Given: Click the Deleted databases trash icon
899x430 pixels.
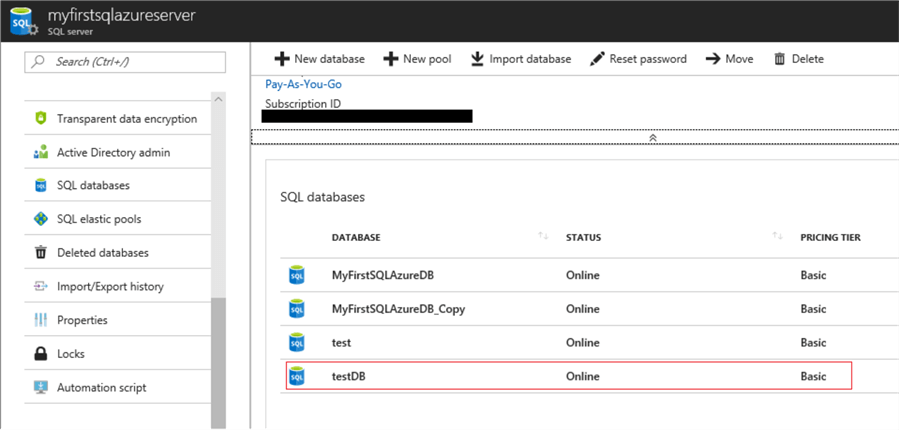Looking at the screenshot, I should pos(41,253).
